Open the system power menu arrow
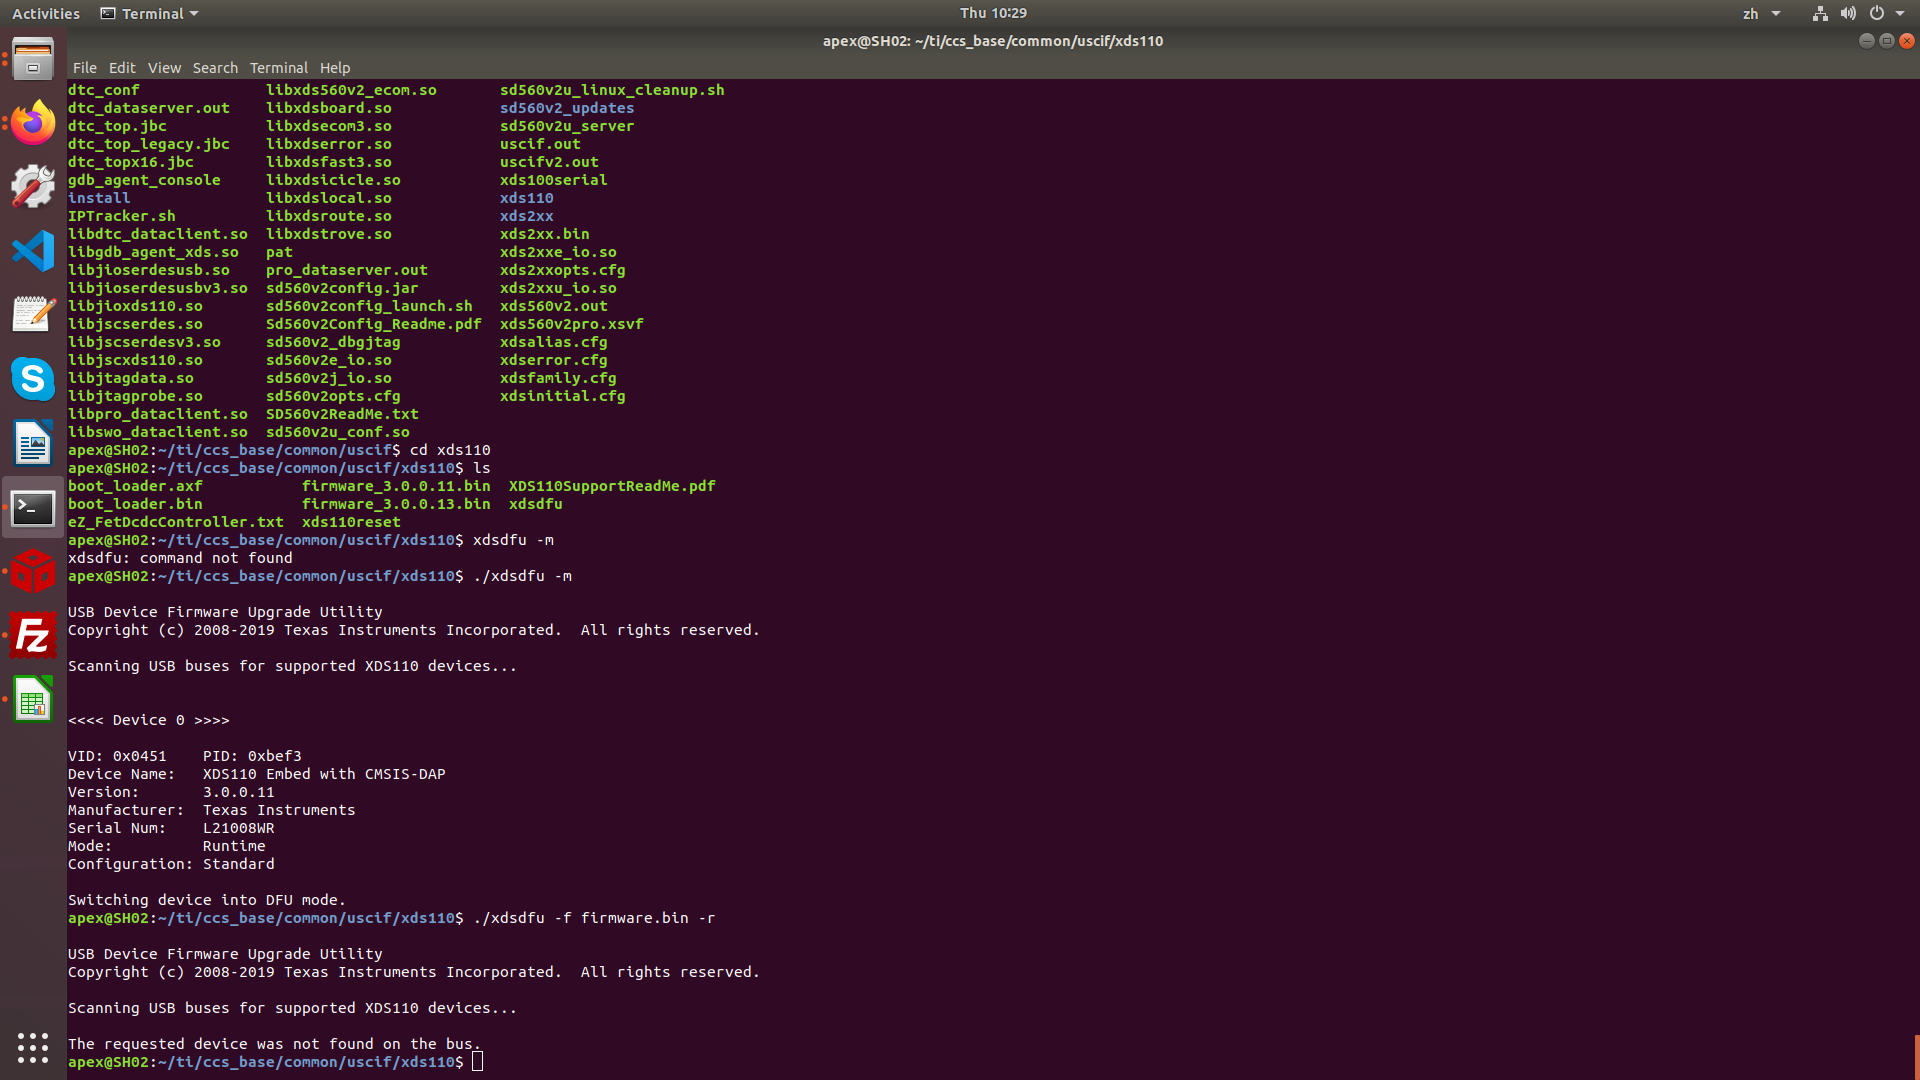This screenshot has width=1920, height=1080. [x=1900, y=14]
